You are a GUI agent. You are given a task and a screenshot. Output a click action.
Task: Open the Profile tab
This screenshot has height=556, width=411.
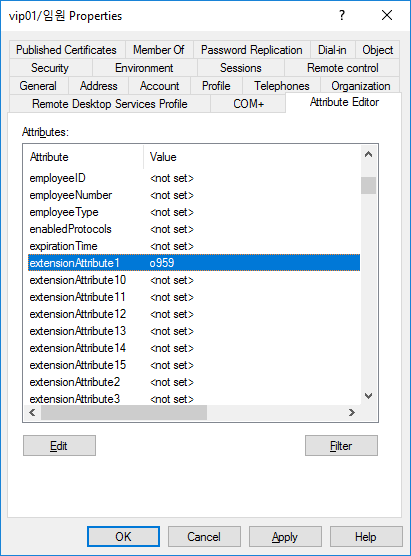tap(216, 86)
